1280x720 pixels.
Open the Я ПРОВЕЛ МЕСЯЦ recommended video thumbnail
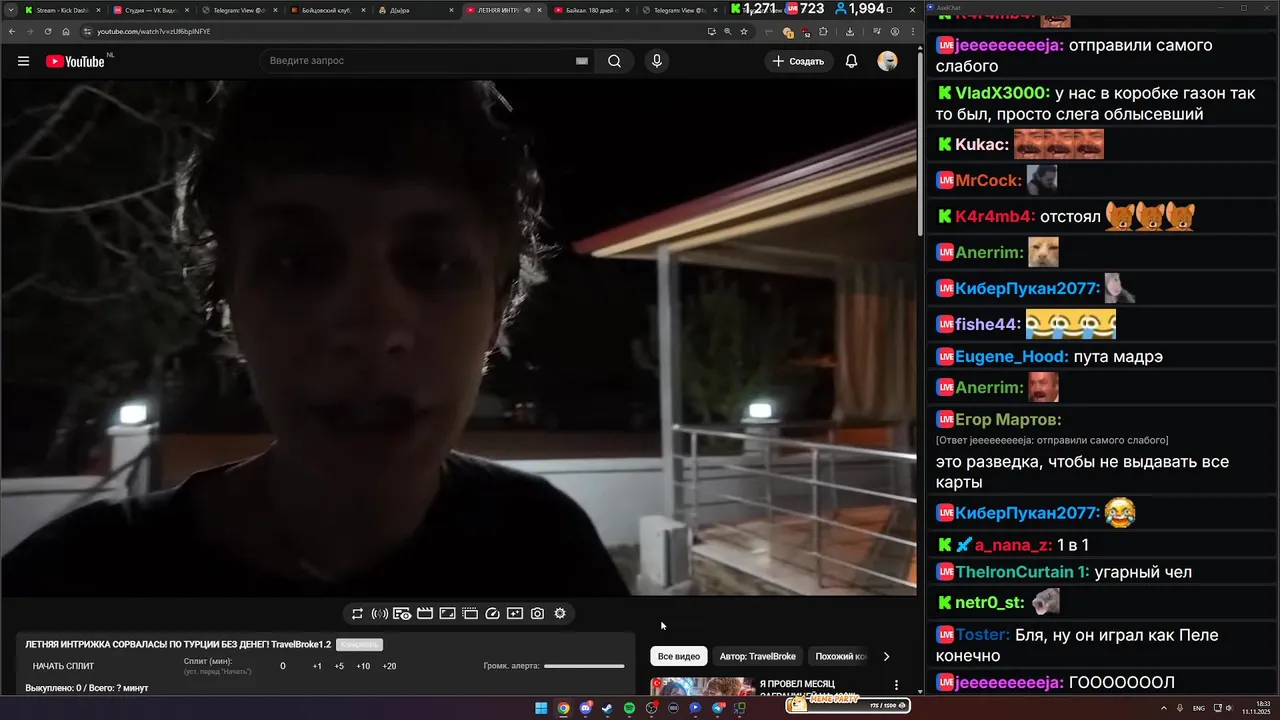point(702,687)
